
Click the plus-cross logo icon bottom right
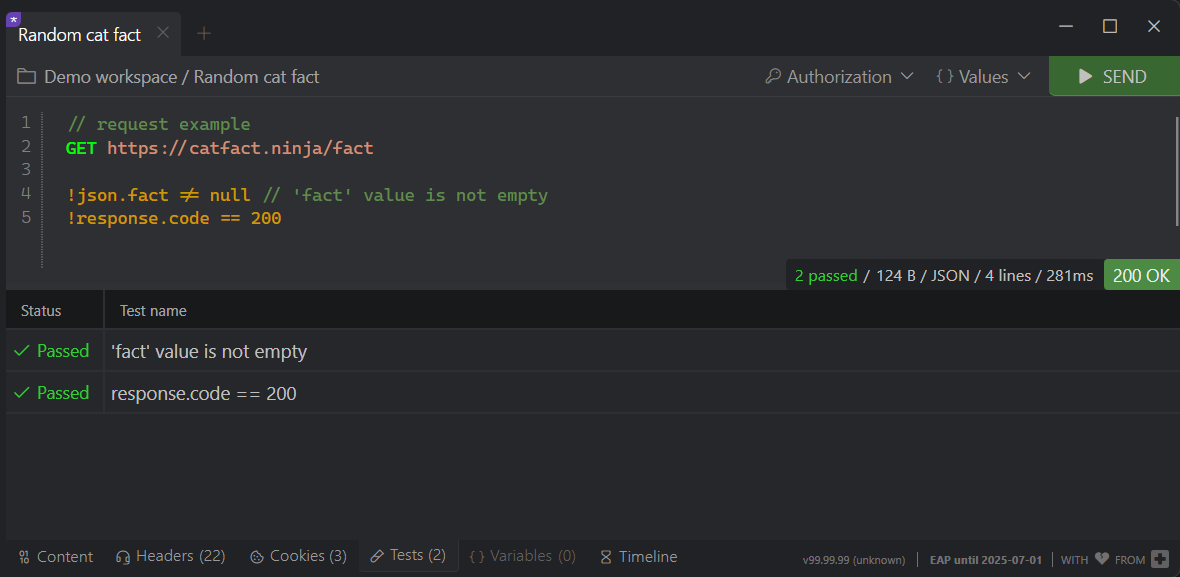(1160, 559)
